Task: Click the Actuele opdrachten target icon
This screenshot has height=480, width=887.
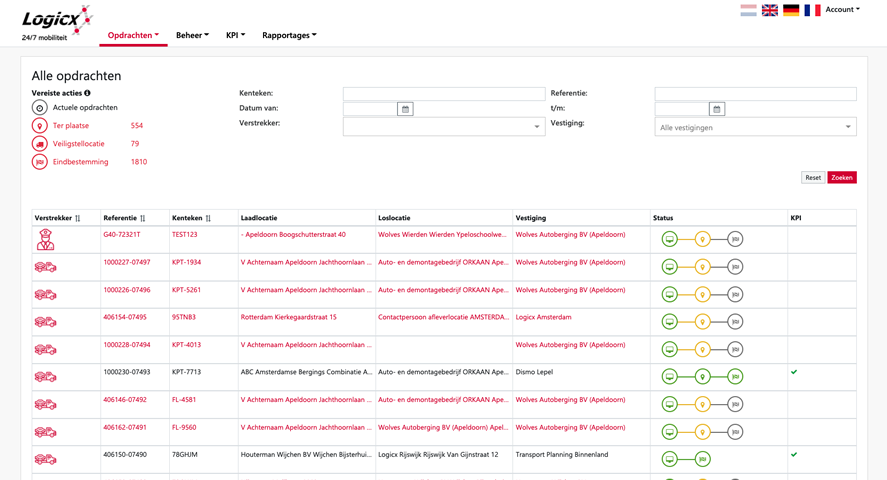Action: [x=40, y=108]
